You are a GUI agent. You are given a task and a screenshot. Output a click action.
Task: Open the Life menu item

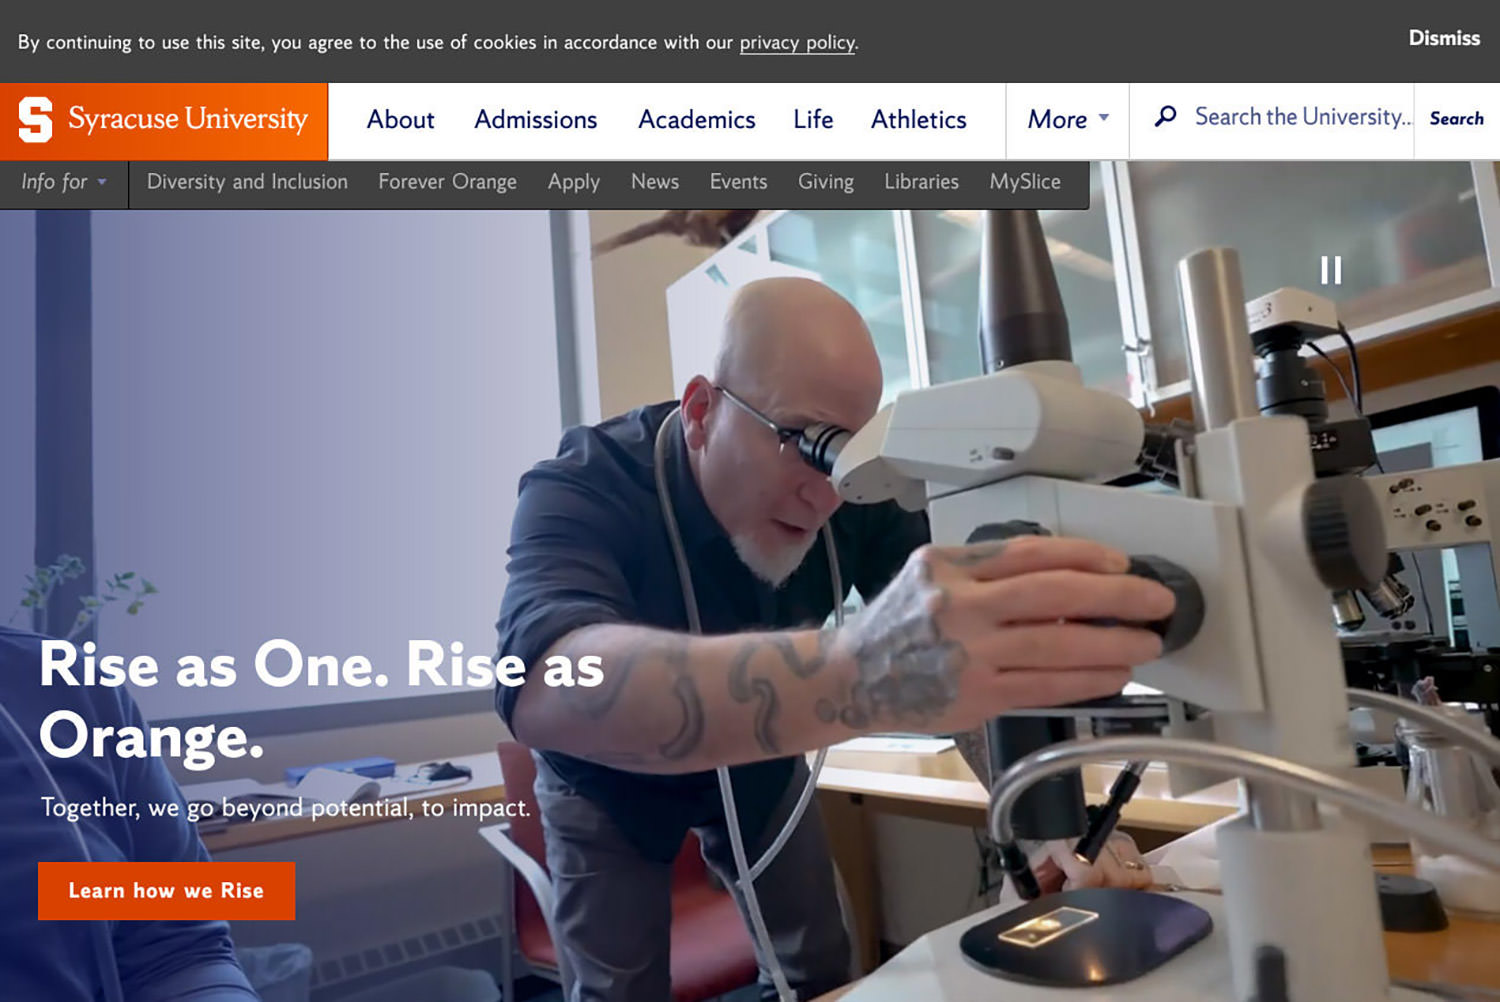(x=813, y=120)
